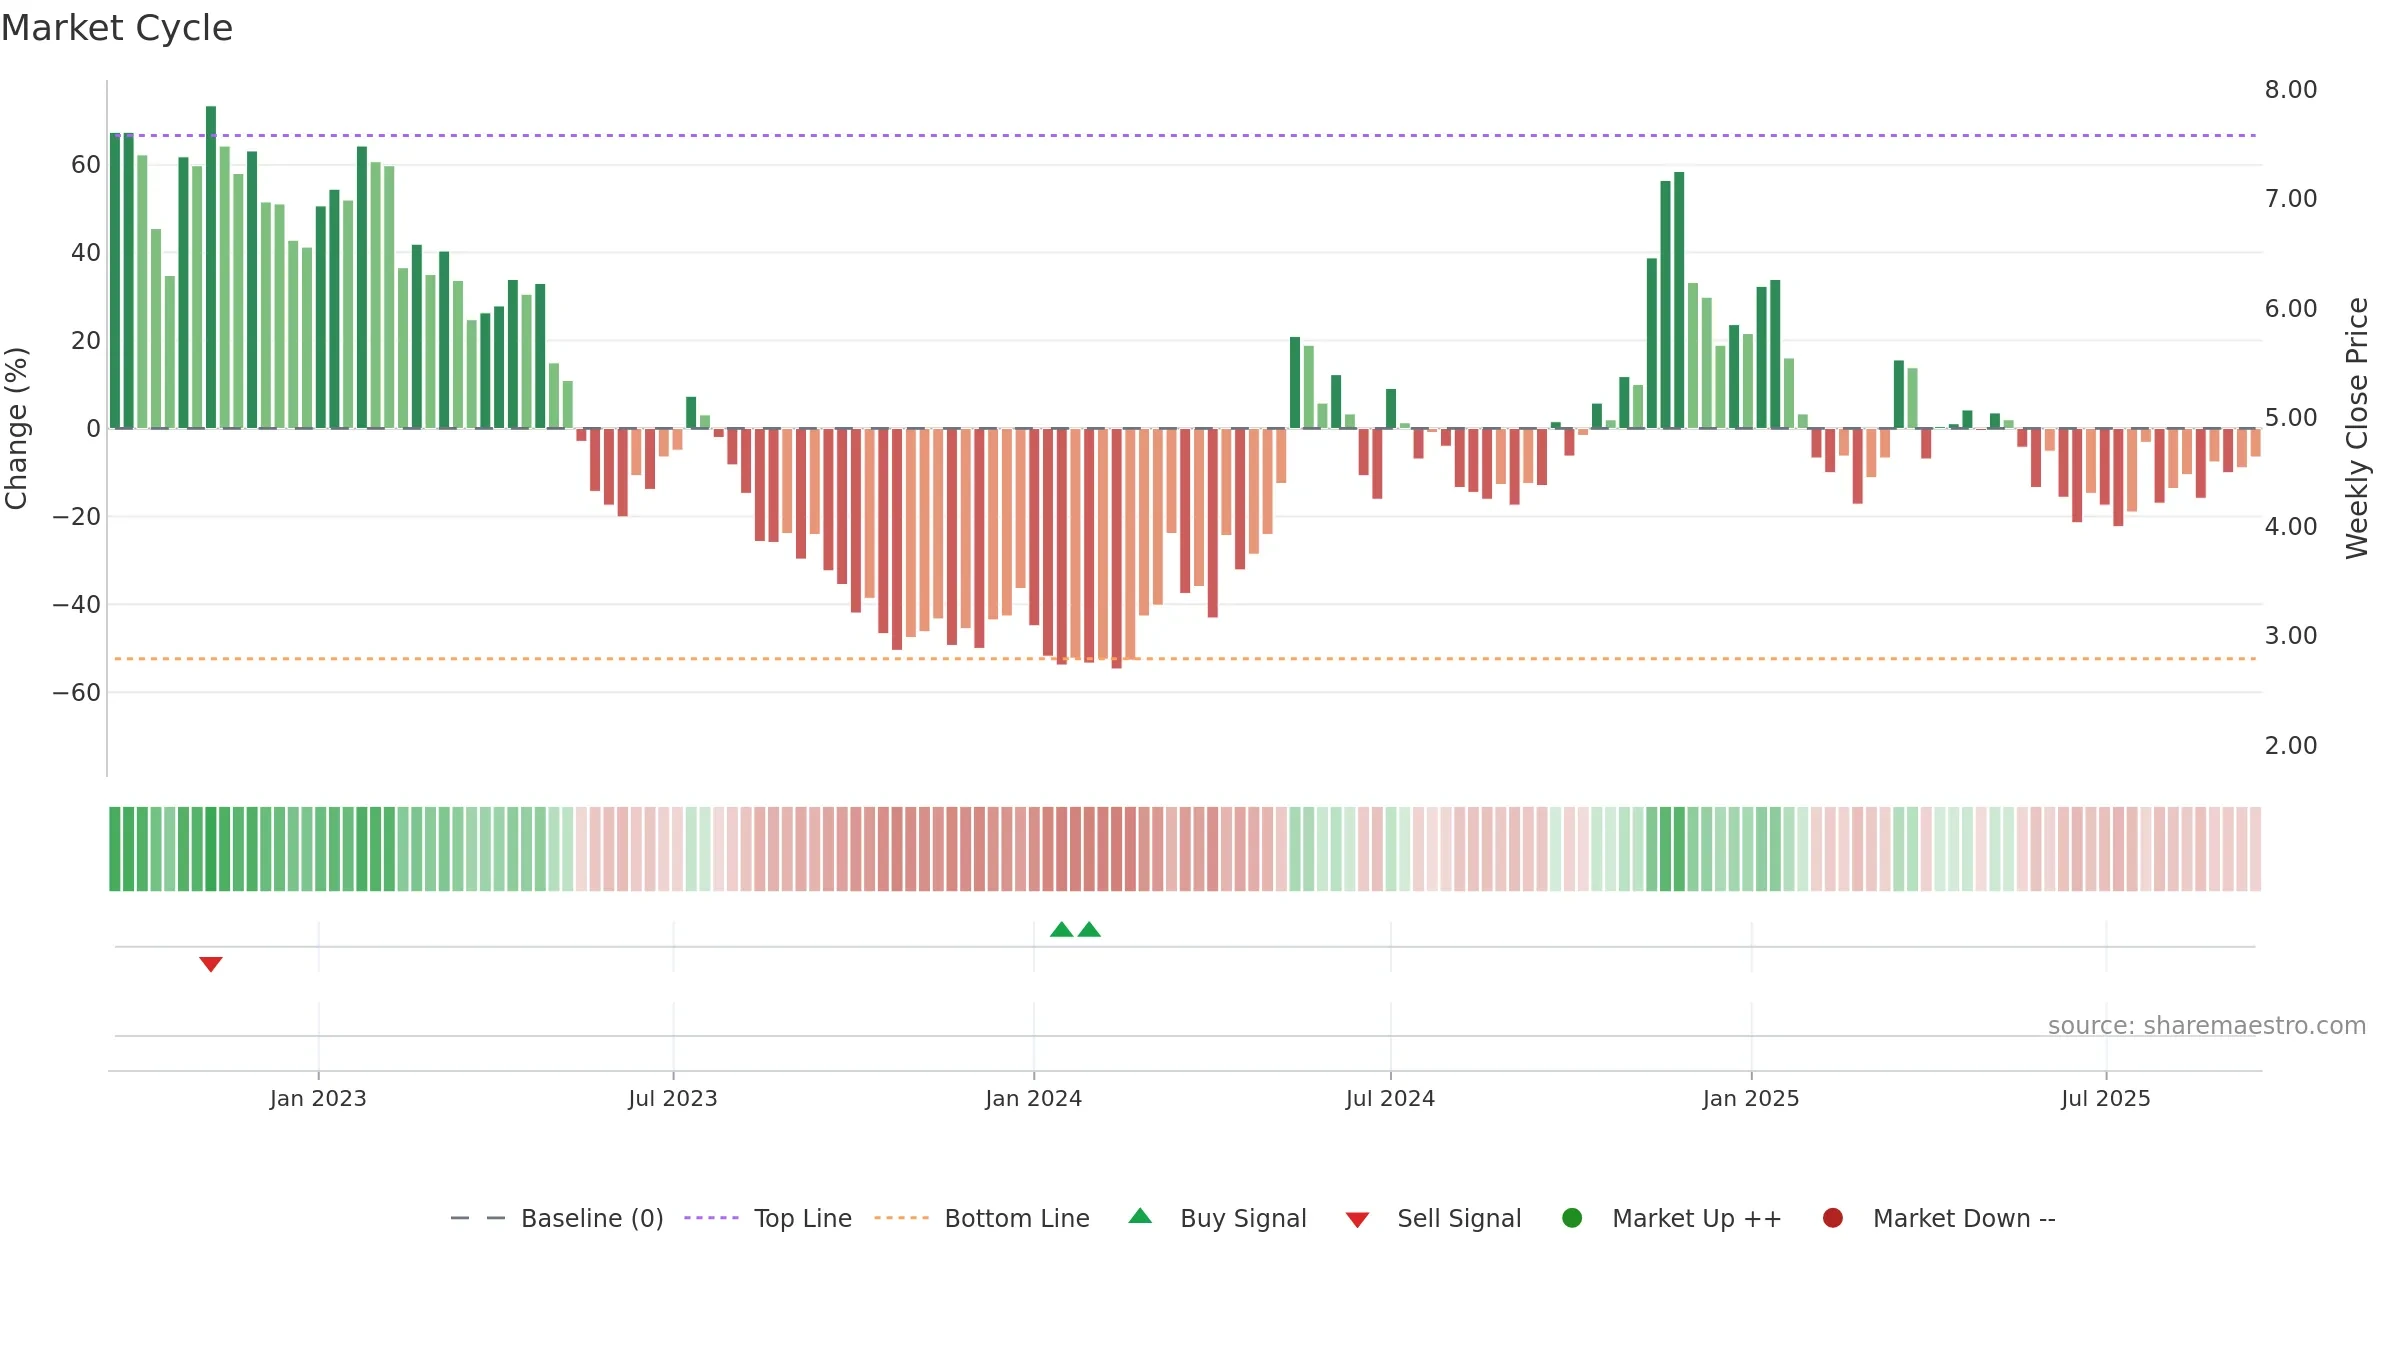Click the Jan 2024 axis label
This screenshot has height=1350, width=2400.
tap(1034, 1098)
